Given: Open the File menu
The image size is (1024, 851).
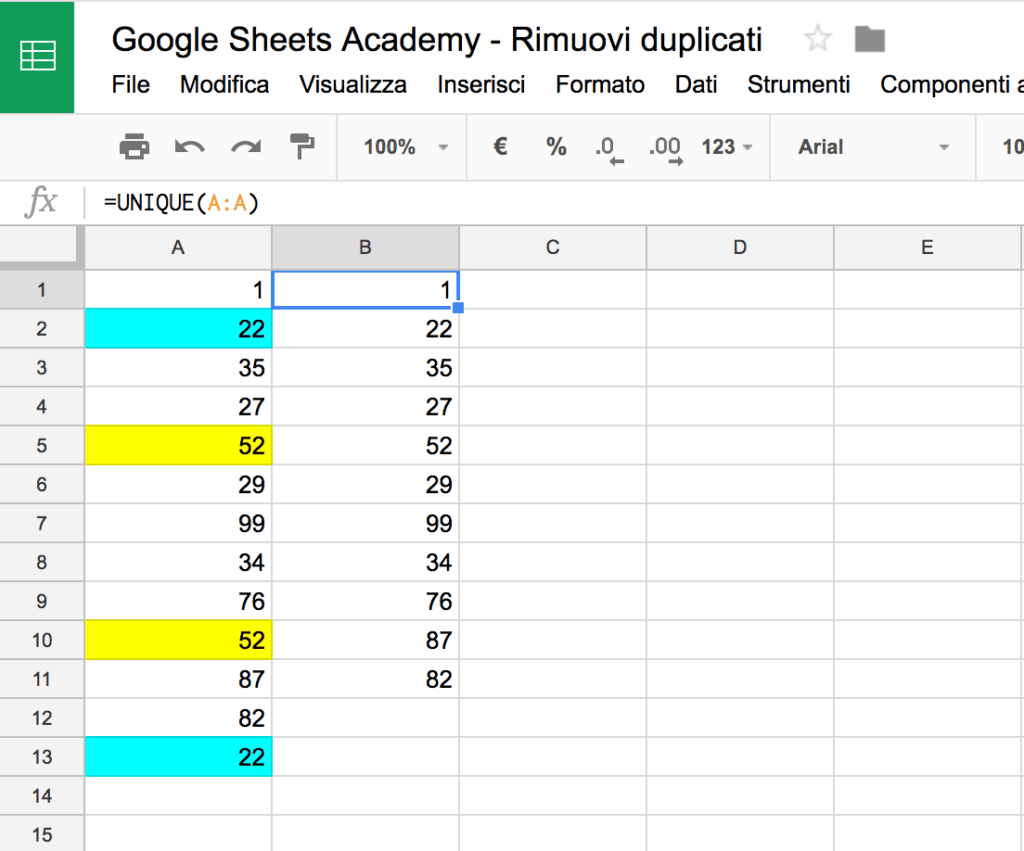Looking at the screenshot, I should pyautogui.click(x=131, y=84).
